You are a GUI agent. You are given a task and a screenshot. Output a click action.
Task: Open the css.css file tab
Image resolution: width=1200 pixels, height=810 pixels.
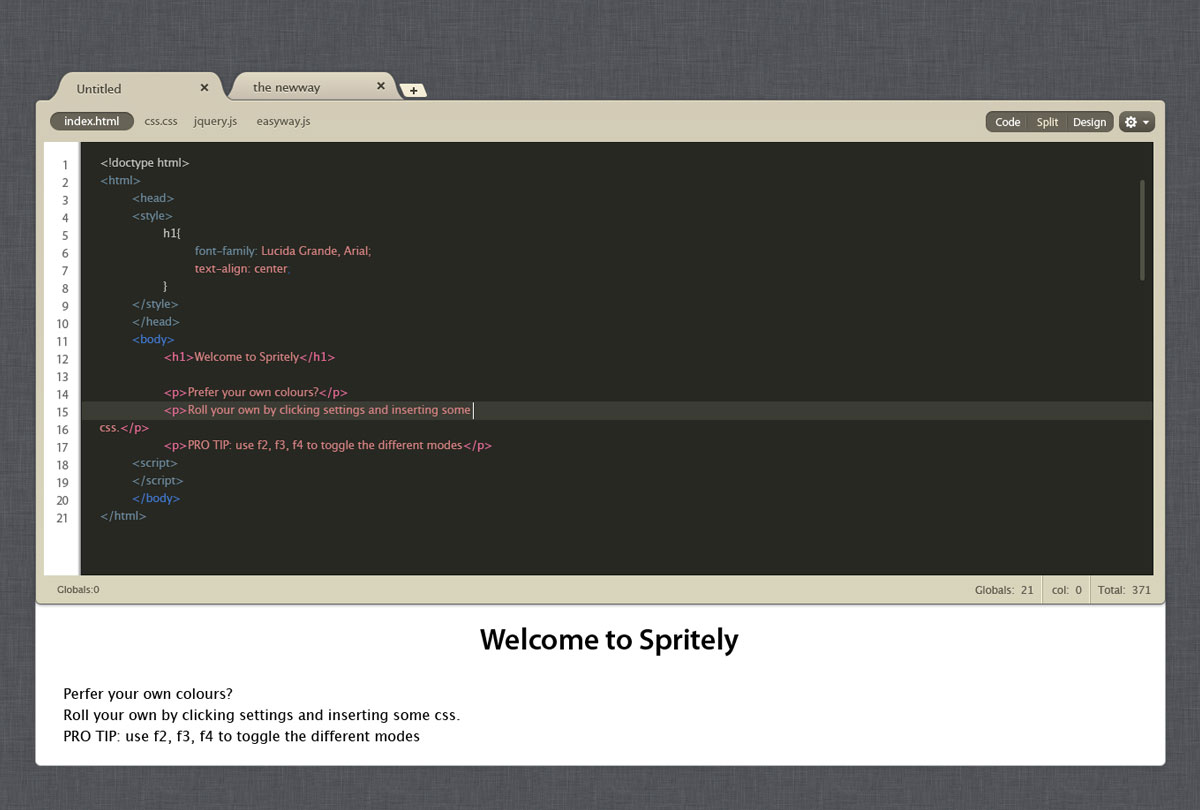coord(161,121)
